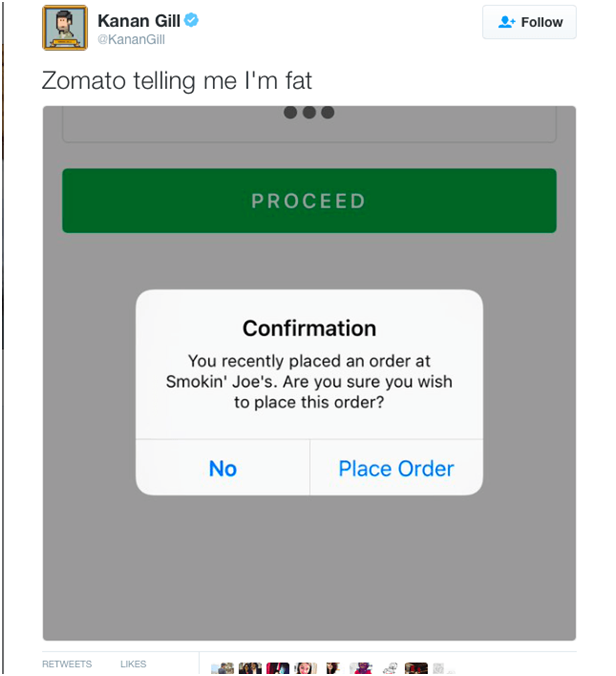Open the Kanan Gill name link
616x676 pixels.
[x=139, y=21]
